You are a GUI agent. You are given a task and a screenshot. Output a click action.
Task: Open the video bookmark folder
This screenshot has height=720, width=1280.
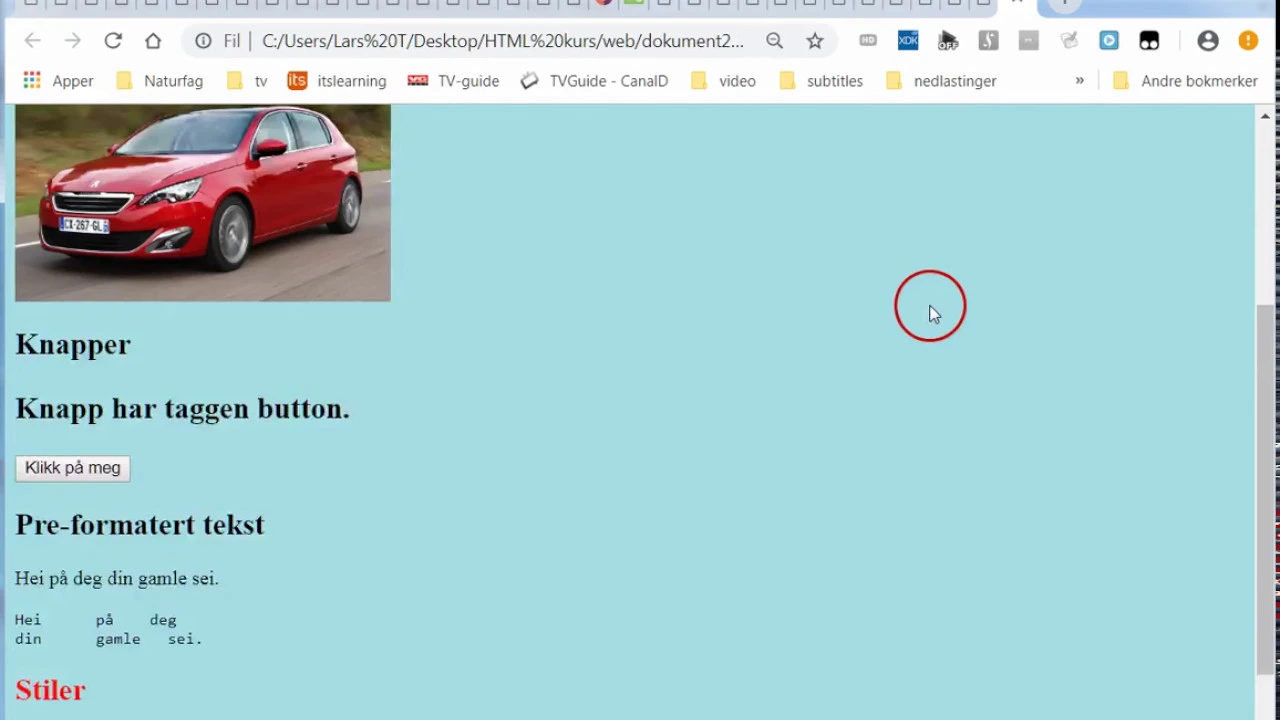pyautogui.click(x=723, y=81)
